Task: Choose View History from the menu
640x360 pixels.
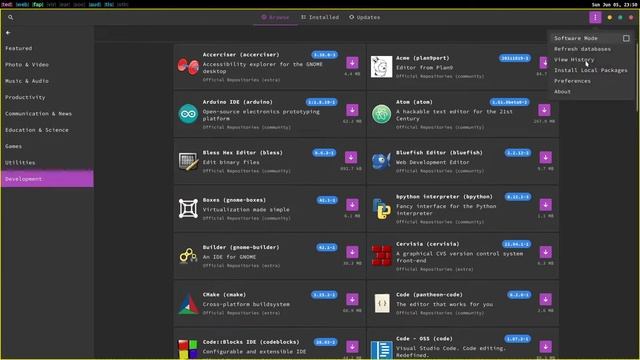Action: 574,60
